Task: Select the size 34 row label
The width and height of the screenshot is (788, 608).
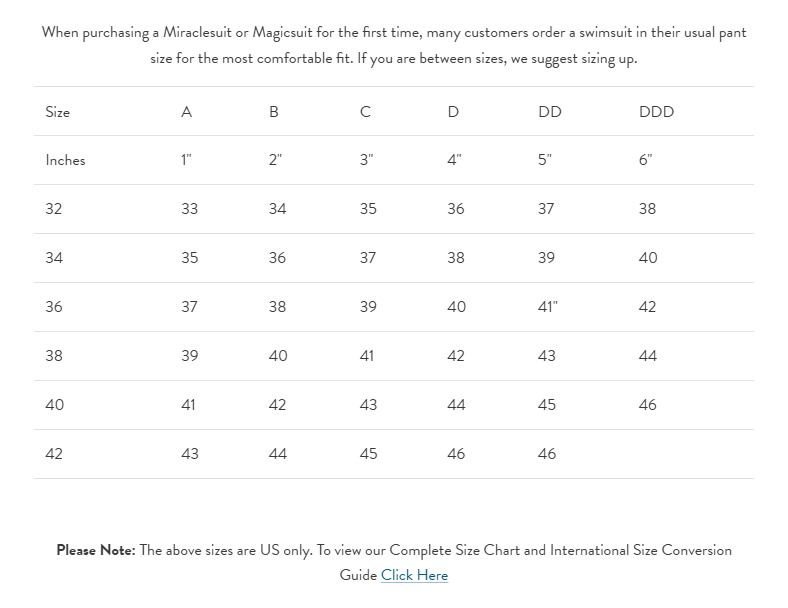Action: [x=54, y=258]
